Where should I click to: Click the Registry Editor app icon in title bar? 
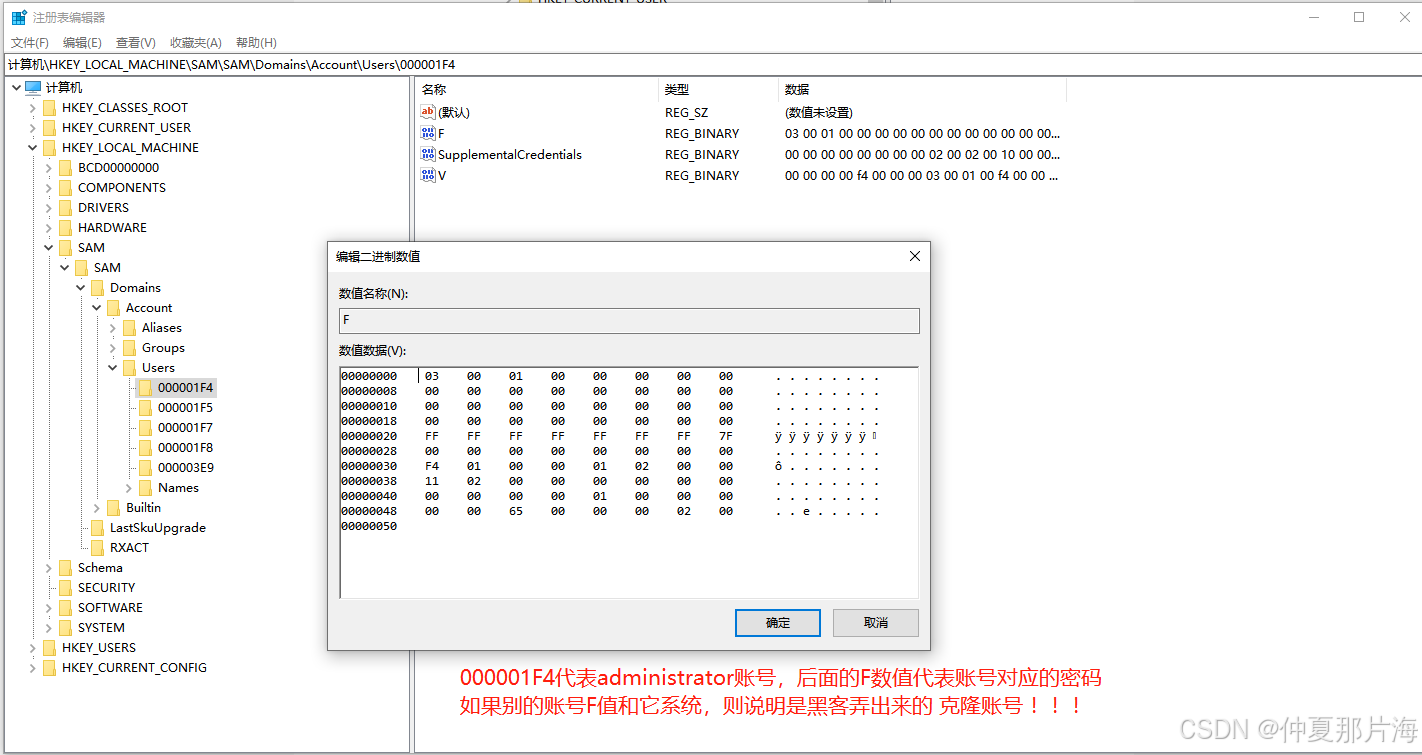(x=19, y=17)
